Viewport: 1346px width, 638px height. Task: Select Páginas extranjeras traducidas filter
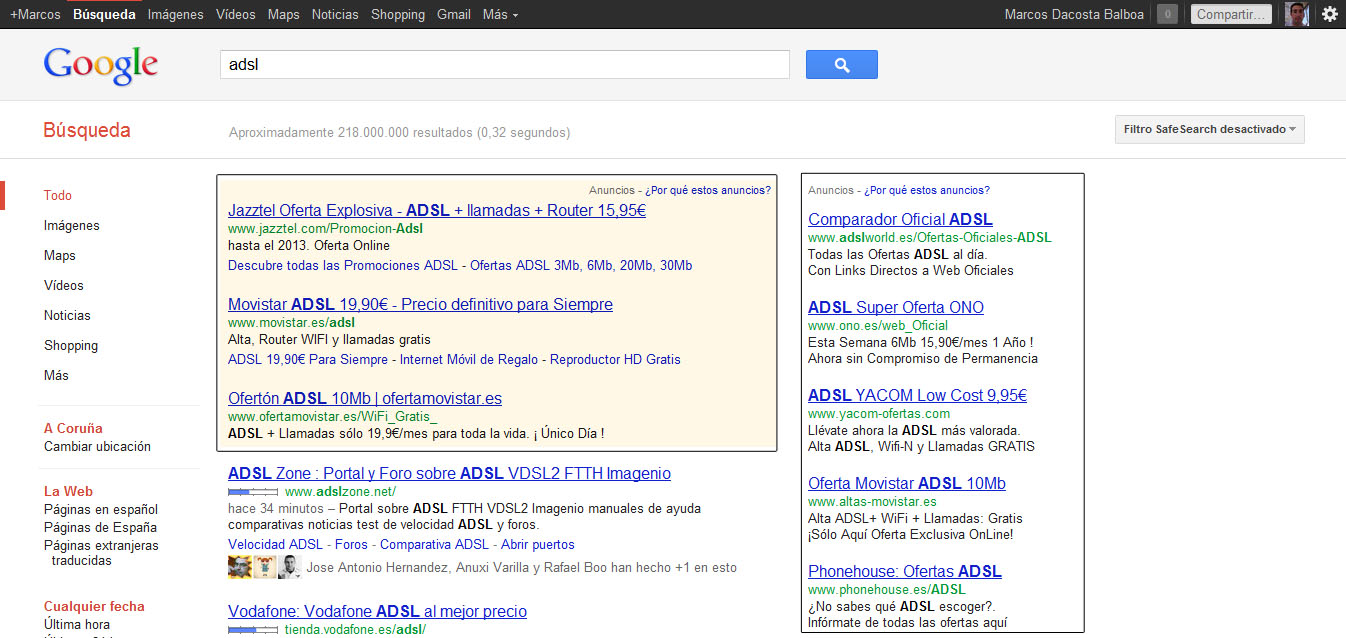coord(101,553)
